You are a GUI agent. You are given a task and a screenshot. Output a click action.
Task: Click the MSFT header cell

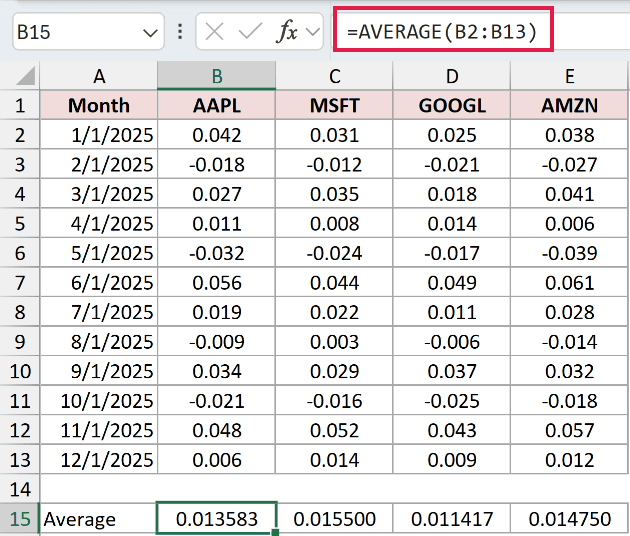pyautogui.click(x=334, y=105)
